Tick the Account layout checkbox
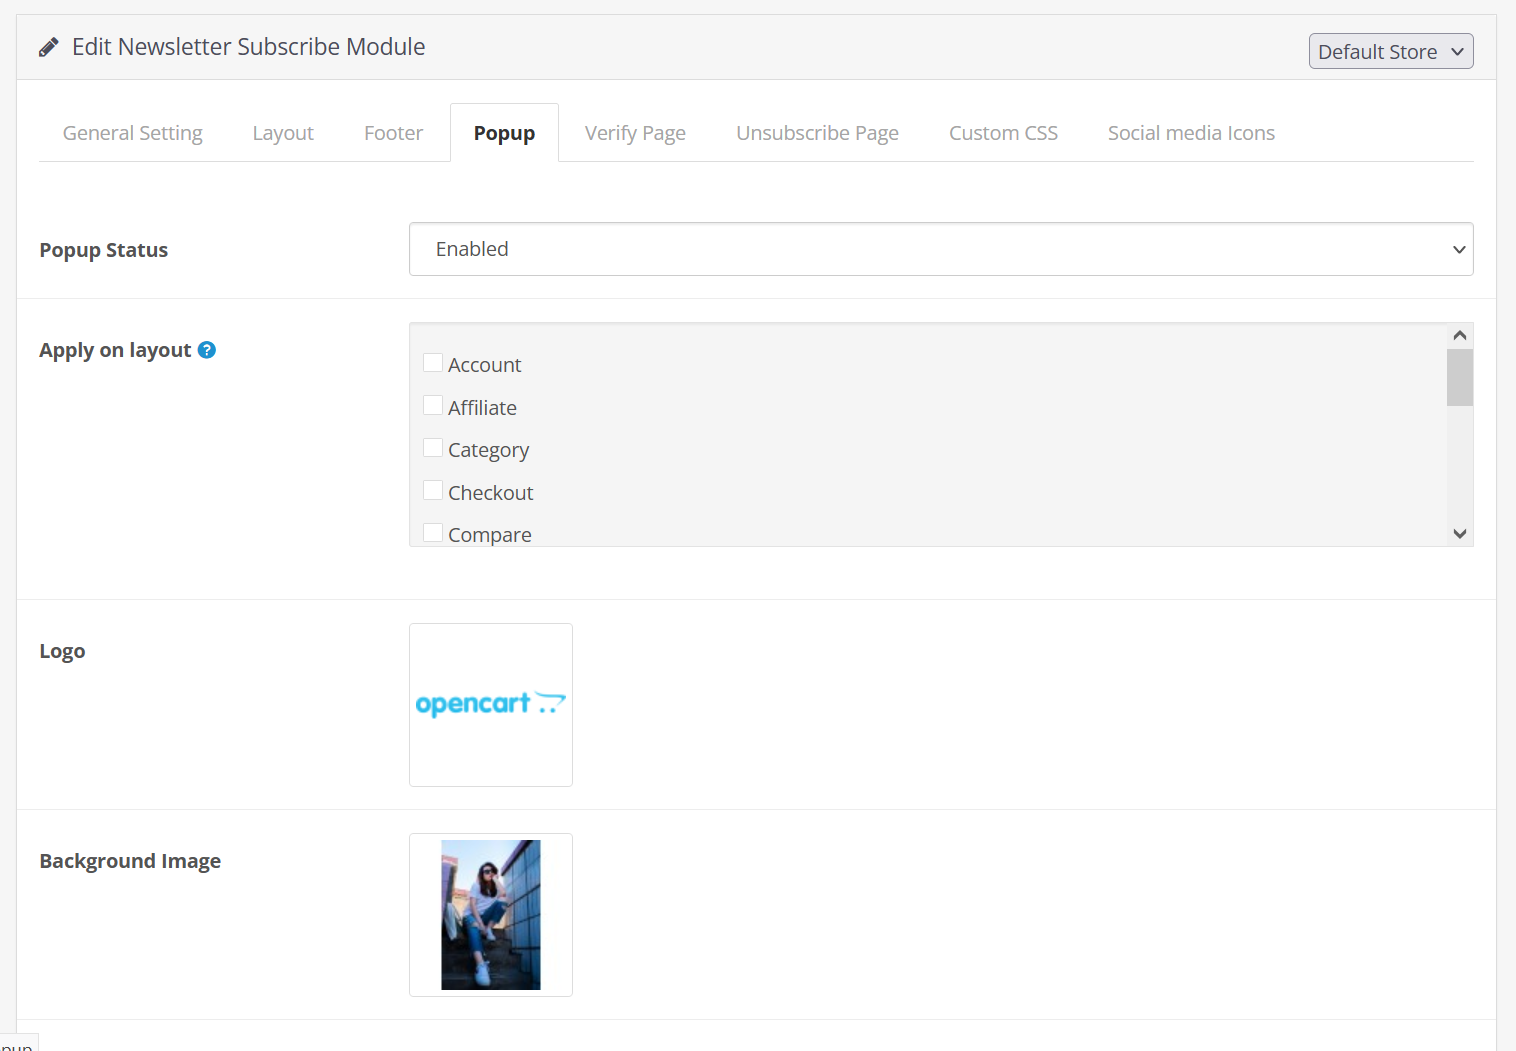This screenshot has width=1516, height=1051. (x=433, y=363)
